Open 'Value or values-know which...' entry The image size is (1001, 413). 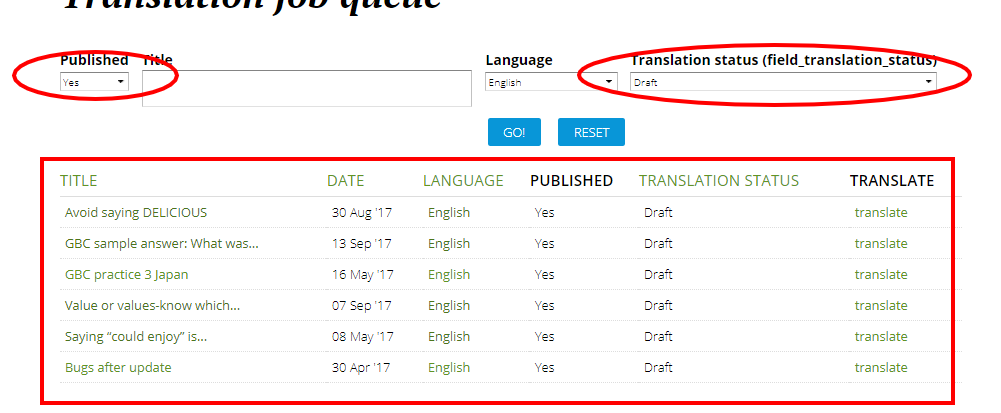tap(152, 306)
